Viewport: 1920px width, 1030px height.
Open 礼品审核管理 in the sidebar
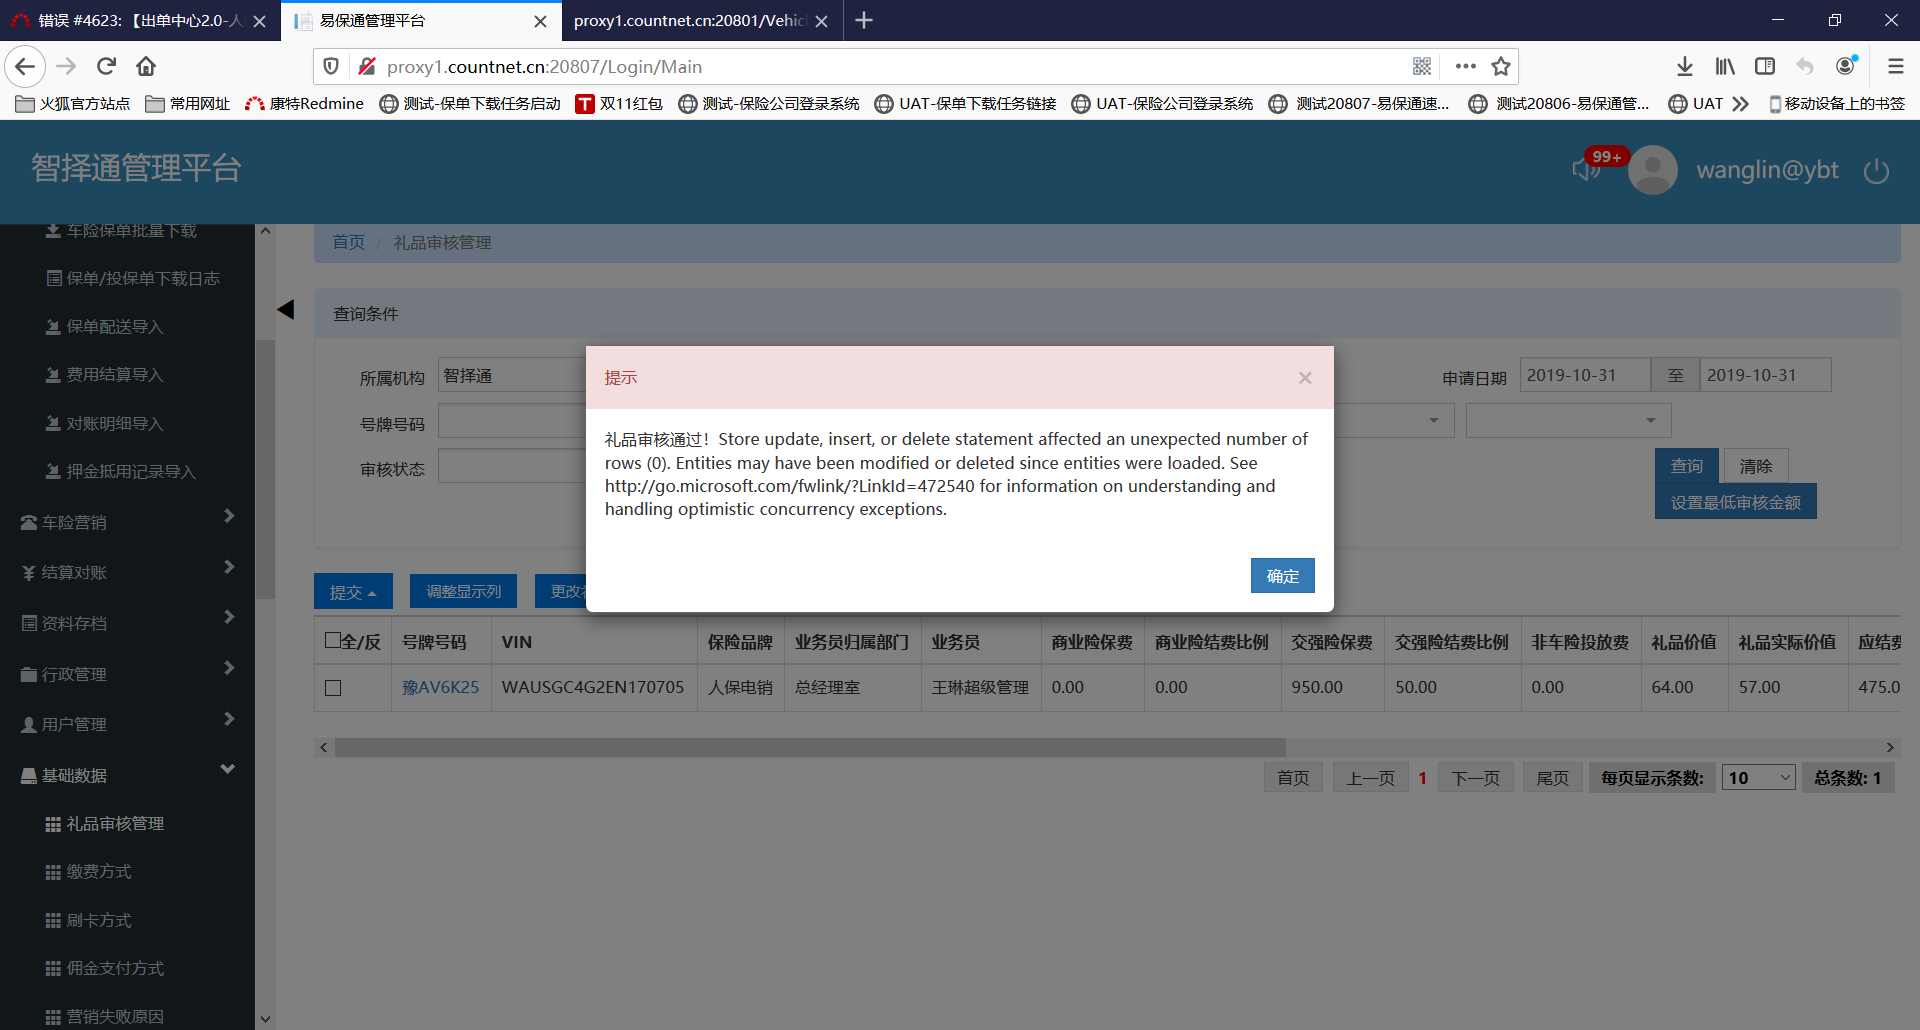[x=115, y=824]
